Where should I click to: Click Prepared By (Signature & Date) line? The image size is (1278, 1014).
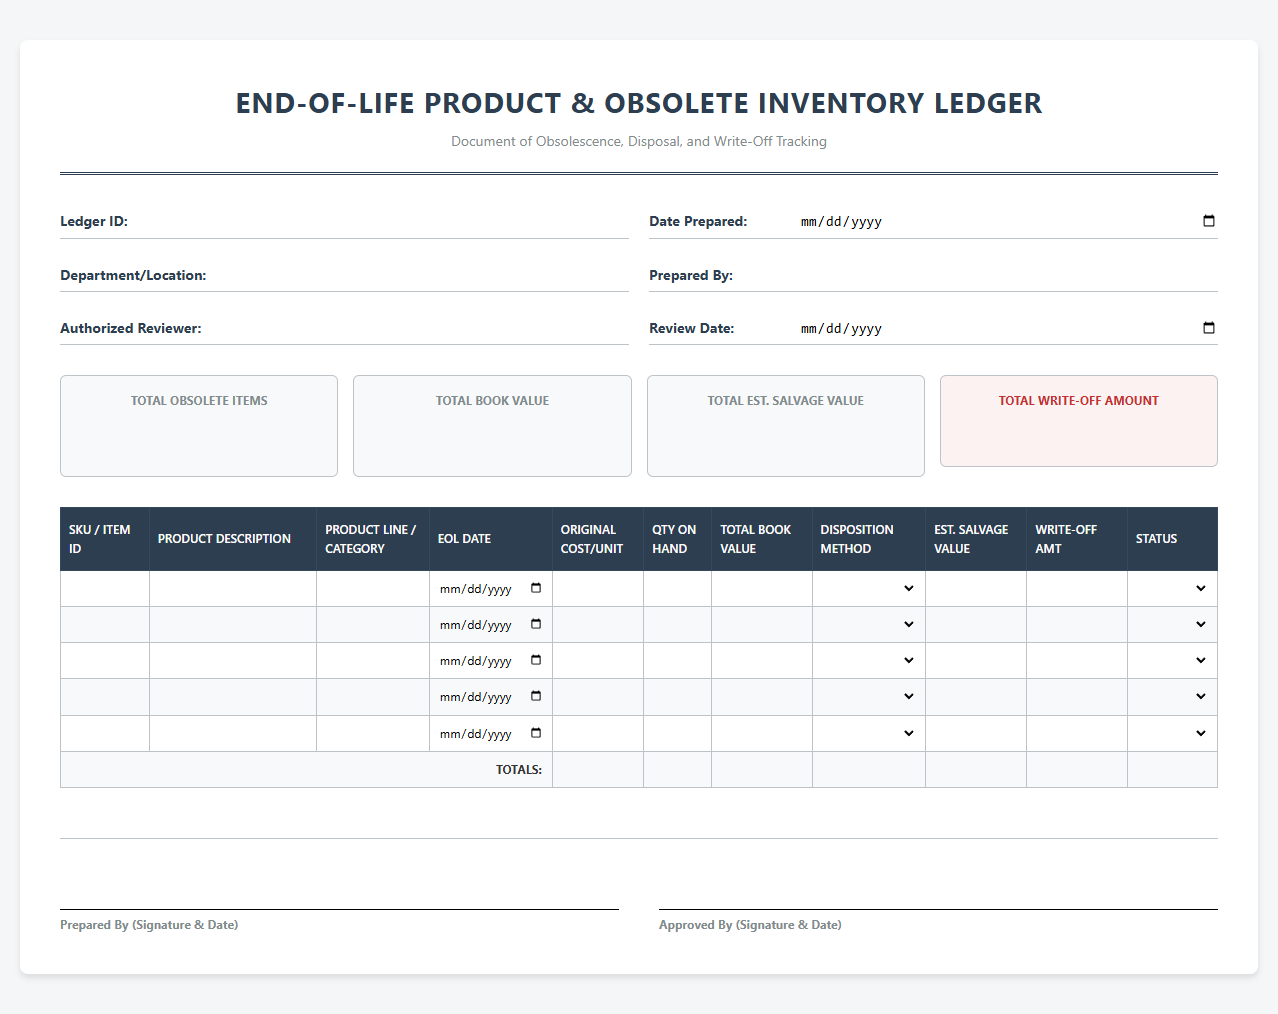[339, 909]
